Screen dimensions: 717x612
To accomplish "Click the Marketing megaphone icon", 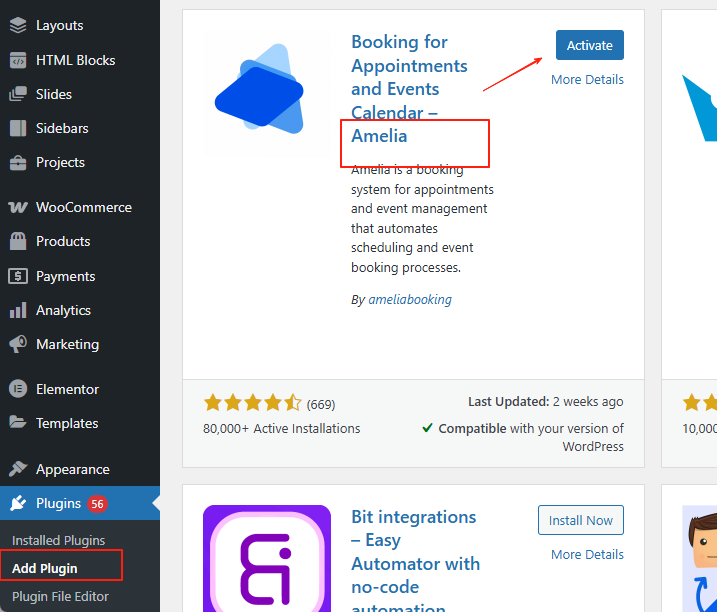I will click(x=18, y=344).
